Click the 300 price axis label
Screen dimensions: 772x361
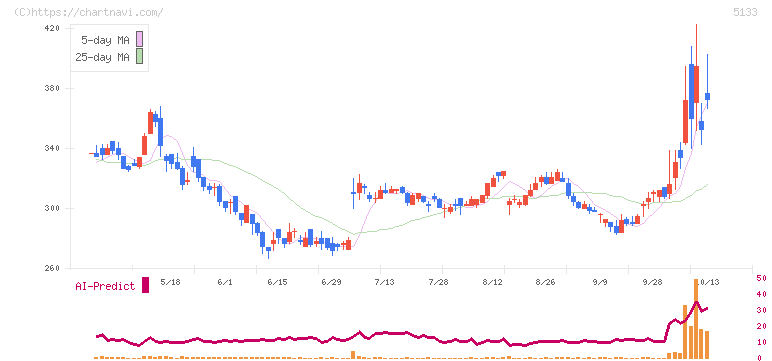point(53,209)
